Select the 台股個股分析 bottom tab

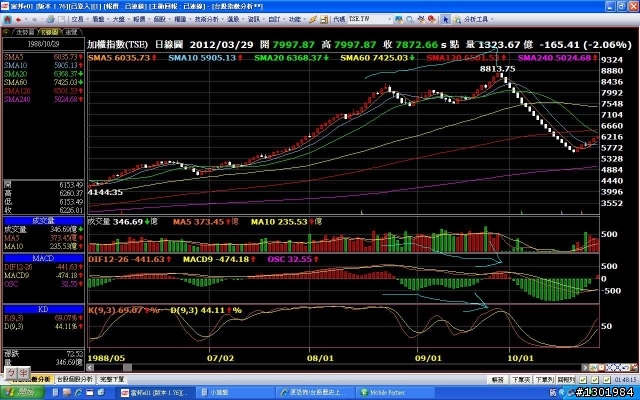coord(75,380)
